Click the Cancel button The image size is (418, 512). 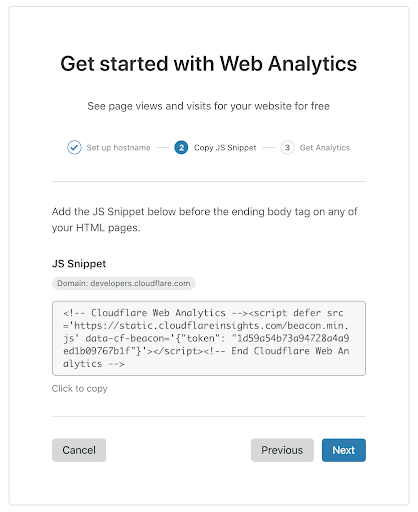click(x=79, y=450)
